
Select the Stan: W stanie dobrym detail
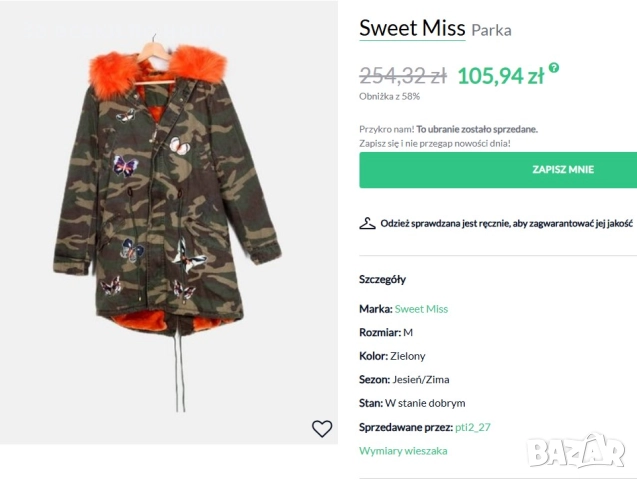pyautogui.click(x=412, y=403)
